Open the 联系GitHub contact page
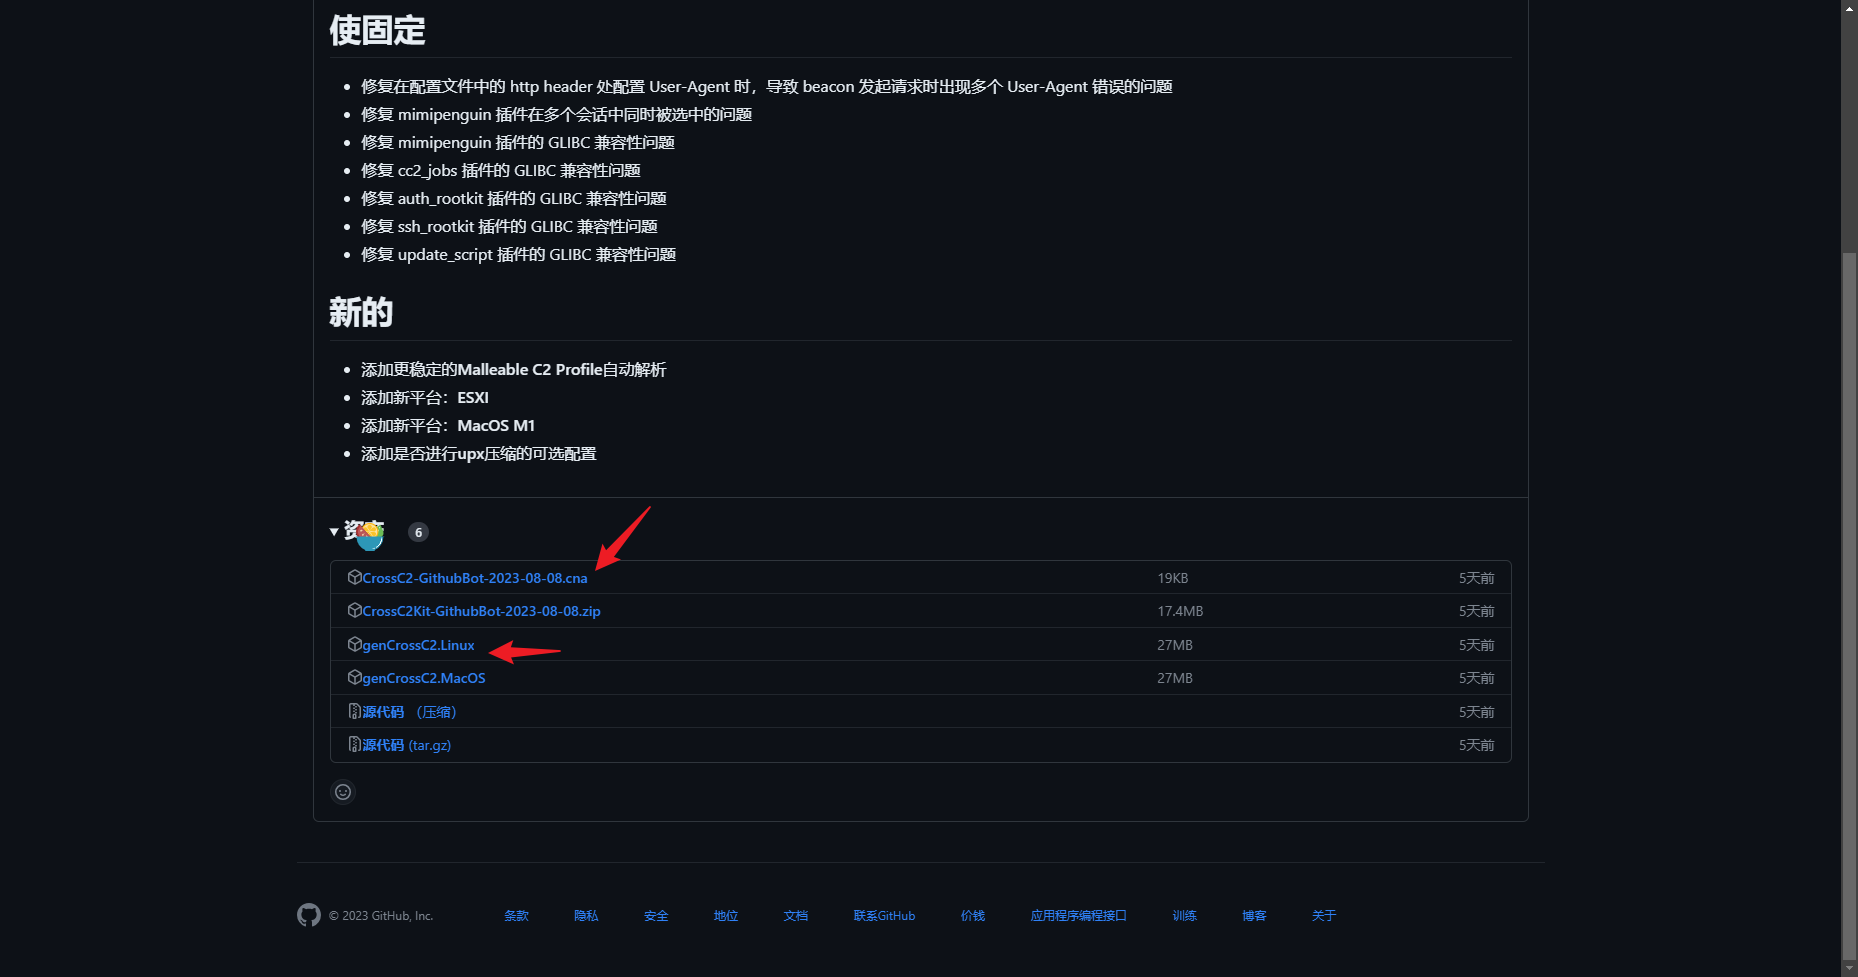 883,915
